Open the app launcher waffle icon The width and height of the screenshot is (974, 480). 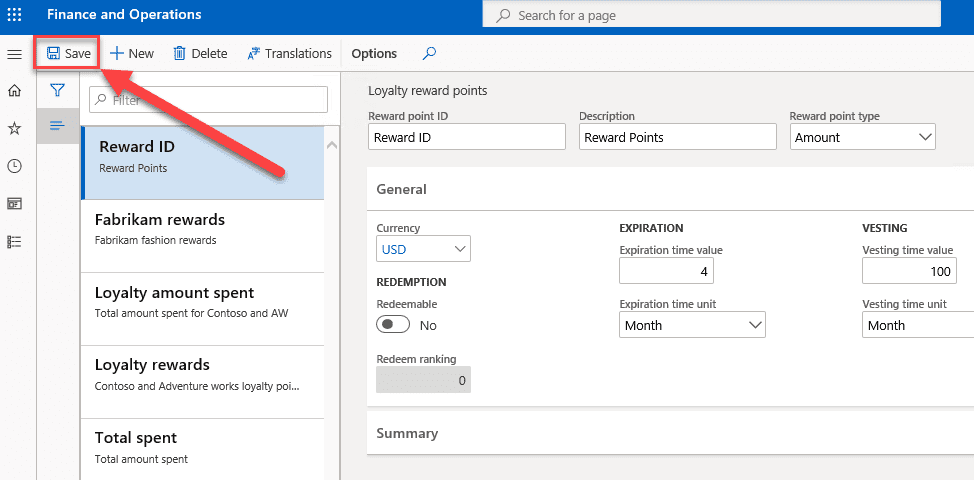click(x=14, y=14)
